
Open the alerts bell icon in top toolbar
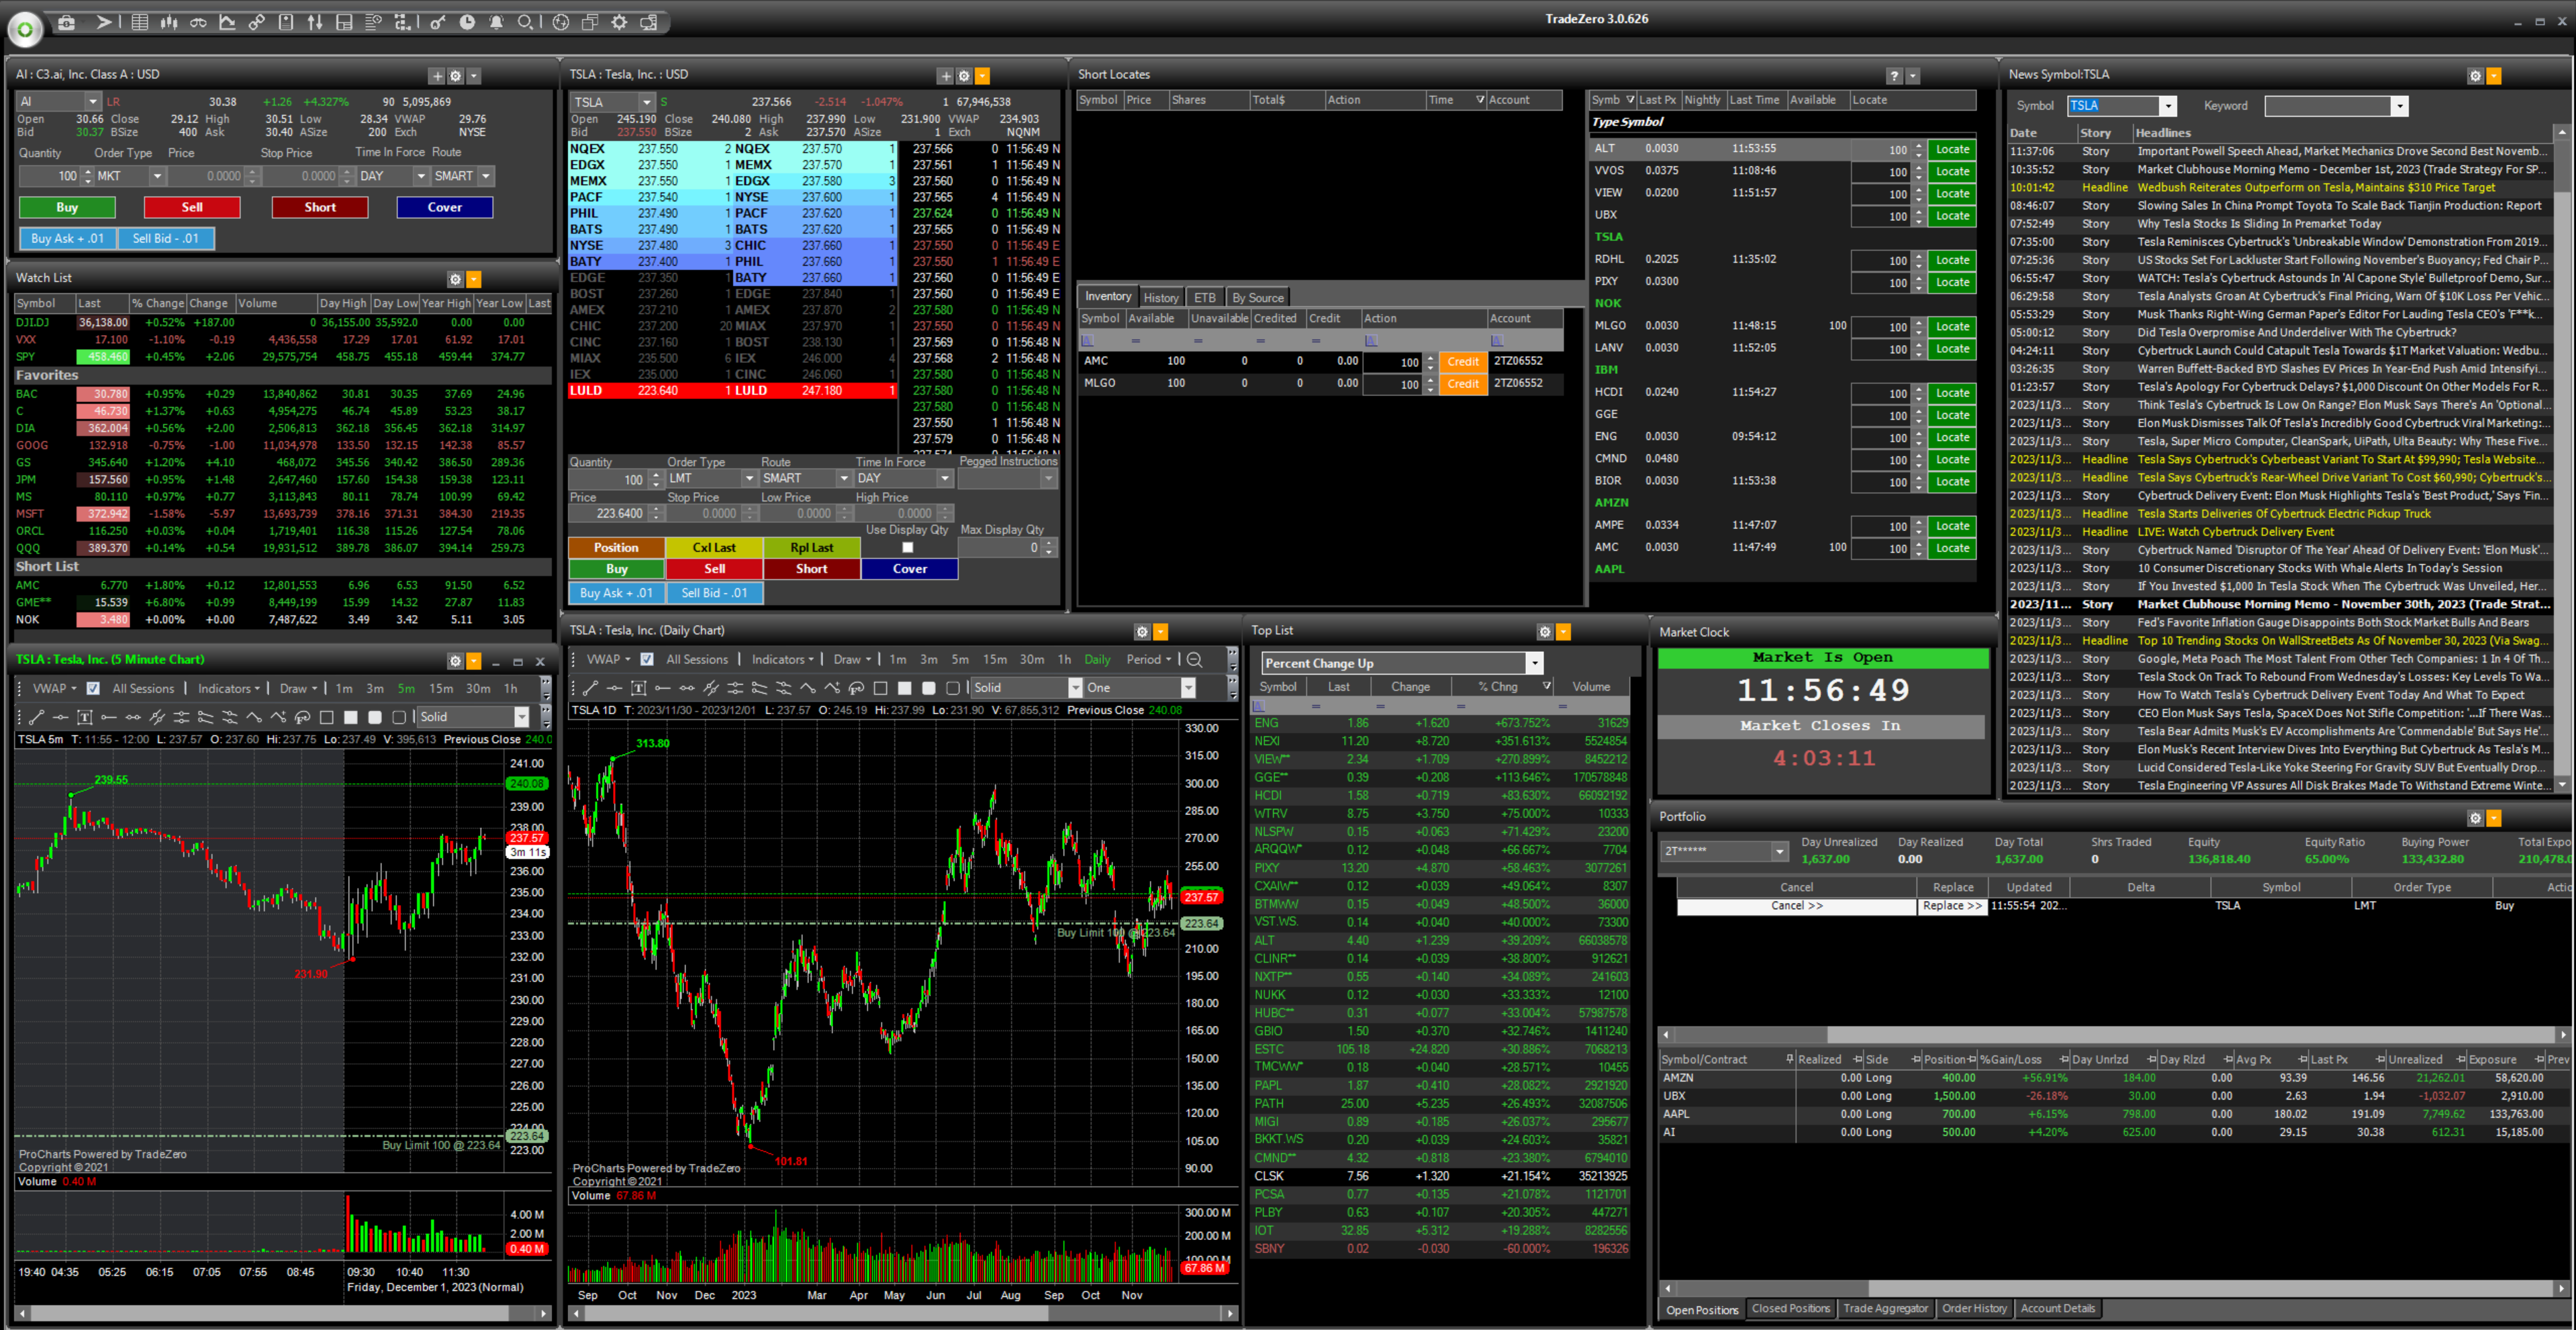pos(496,22)
